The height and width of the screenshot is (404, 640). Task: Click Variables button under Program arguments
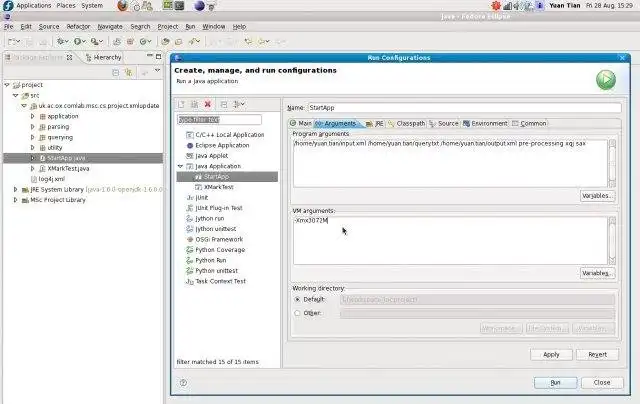597,196
